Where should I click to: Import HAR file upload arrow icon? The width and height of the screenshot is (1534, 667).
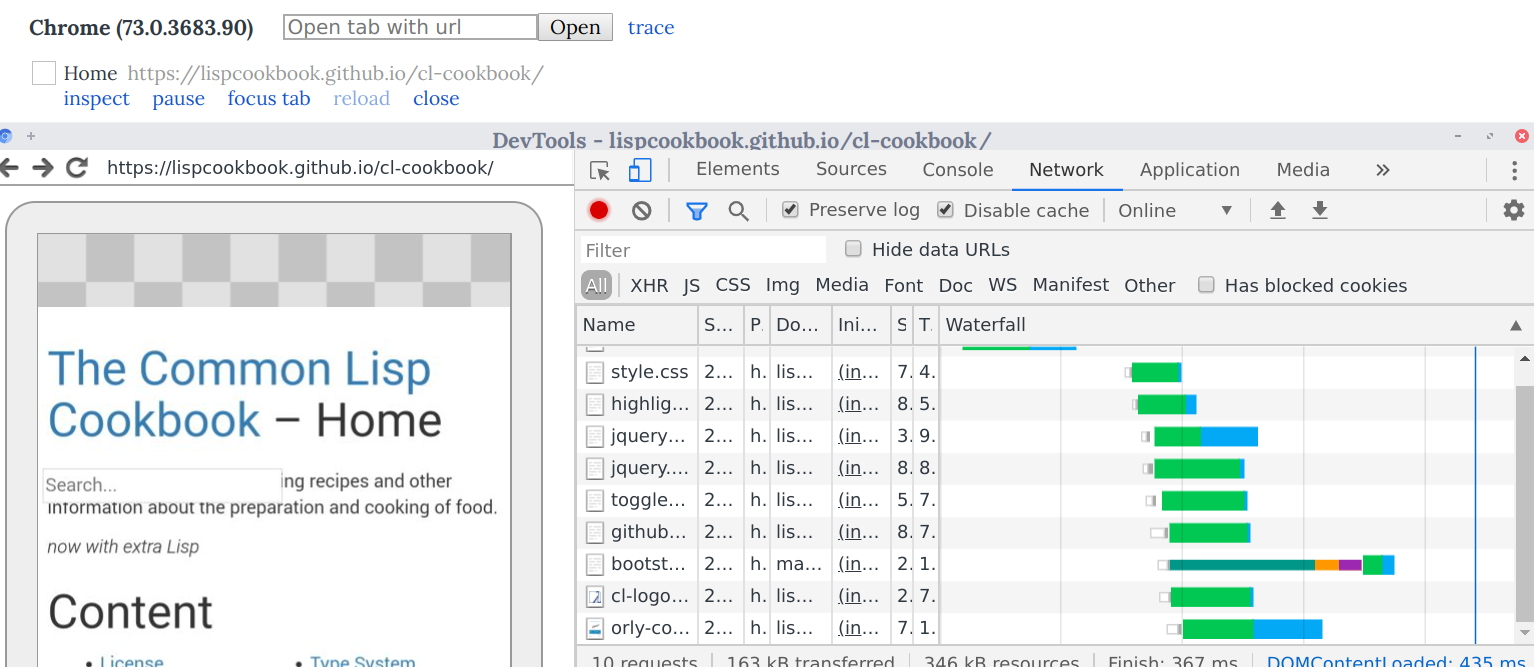[x=1277, y=210]
